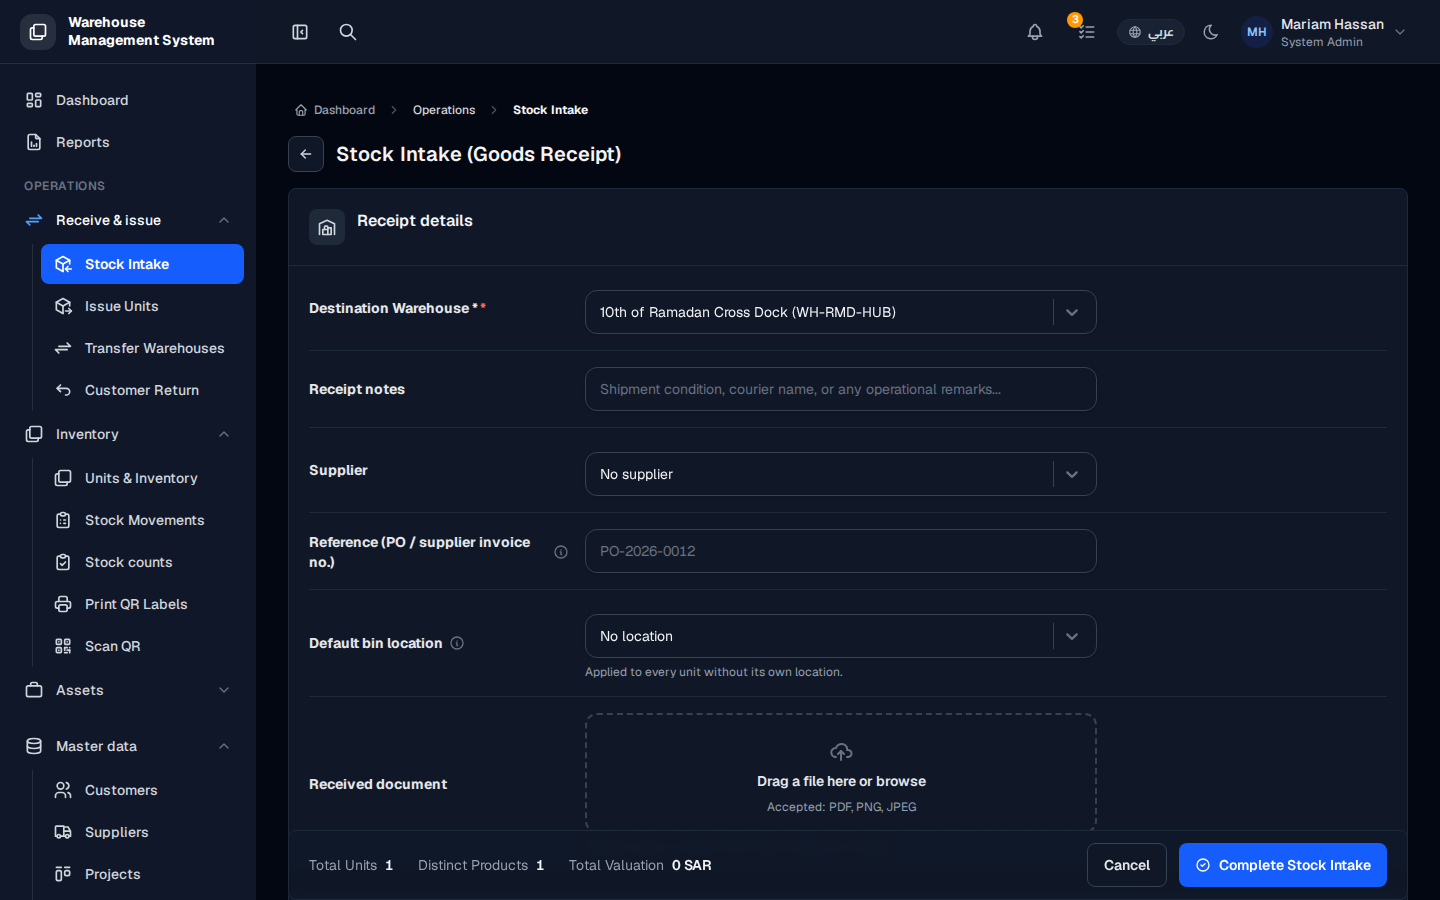The width and height of the screenshot is (1440, 900).
Task: Toggle dark mode moon icon
Action: [x=1210, y=32]
